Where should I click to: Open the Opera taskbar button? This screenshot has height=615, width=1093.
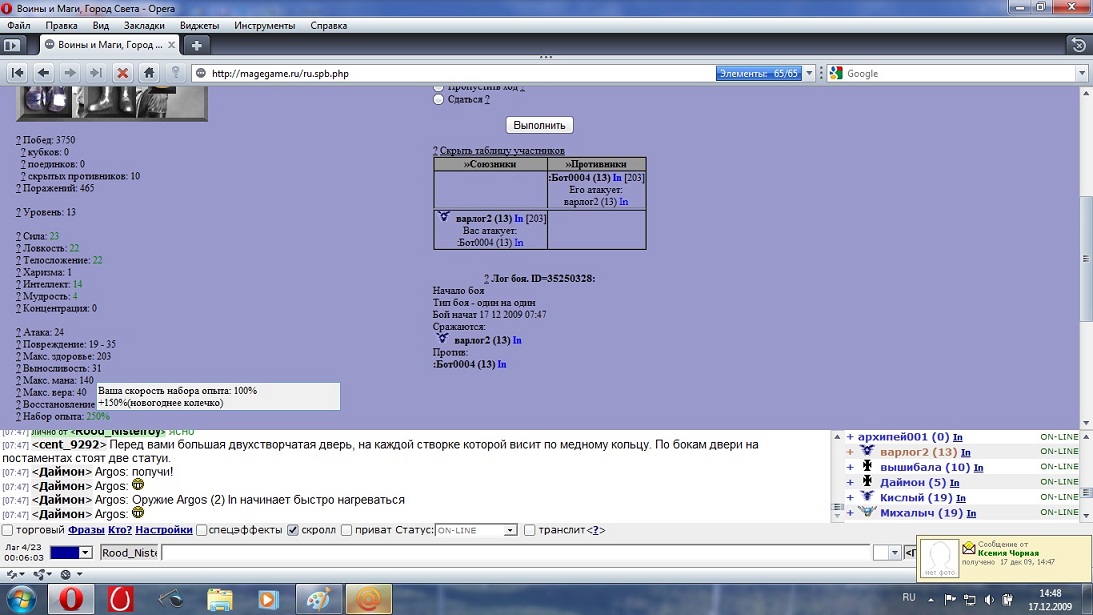[70, 599]
